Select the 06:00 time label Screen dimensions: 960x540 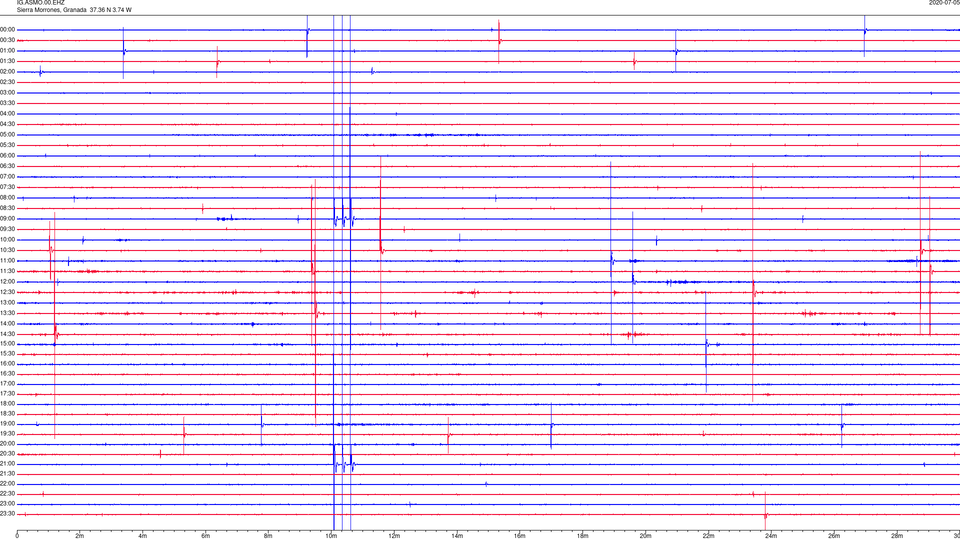tap(8, 156)
